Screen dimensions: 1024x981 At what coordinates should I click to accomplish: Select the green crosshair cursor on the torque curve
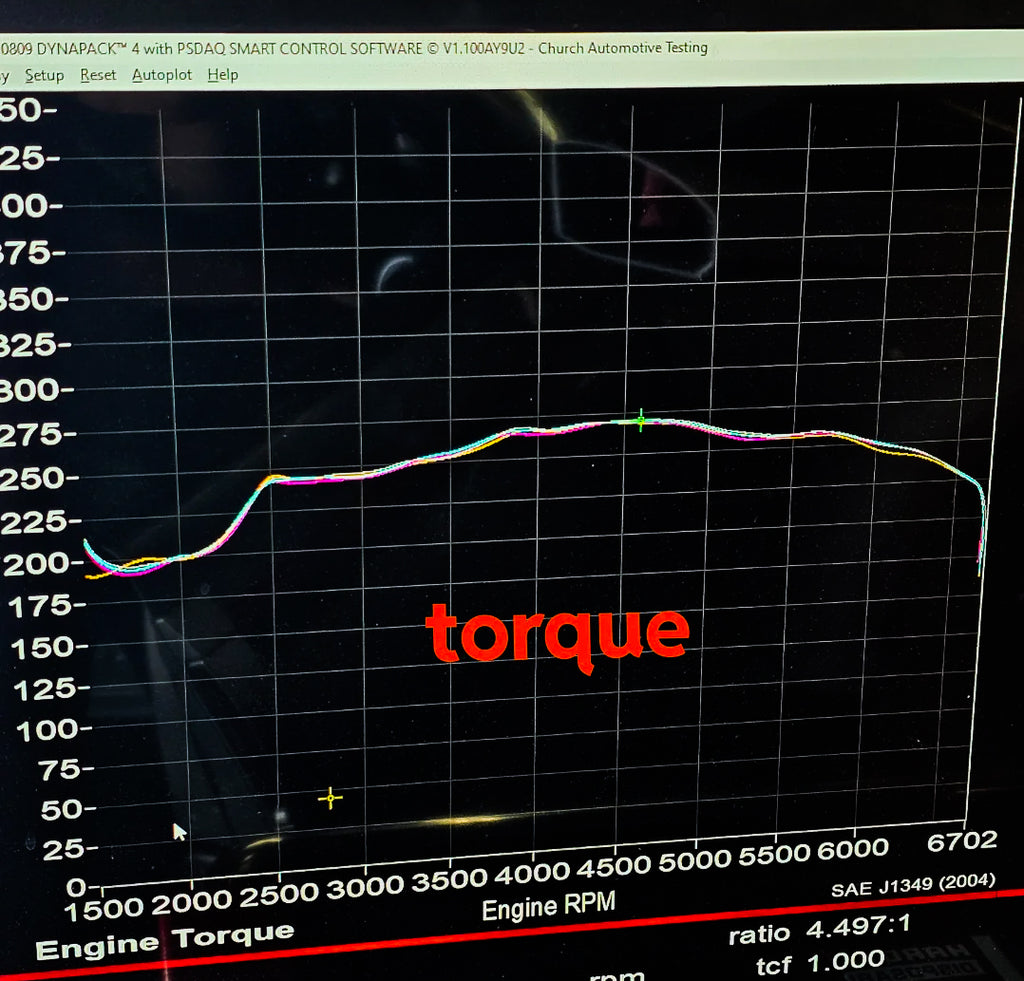[639, 421]
